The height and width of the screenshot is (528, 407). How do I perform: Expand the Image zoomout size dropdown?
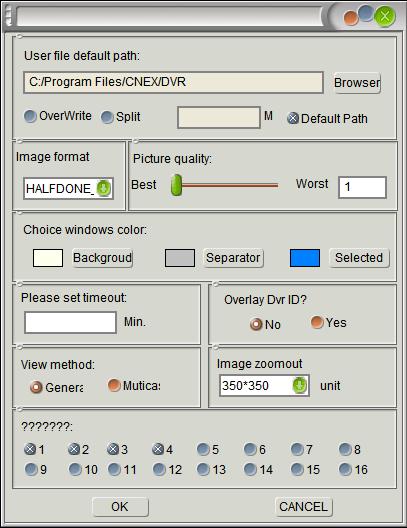tap(299, 385)
